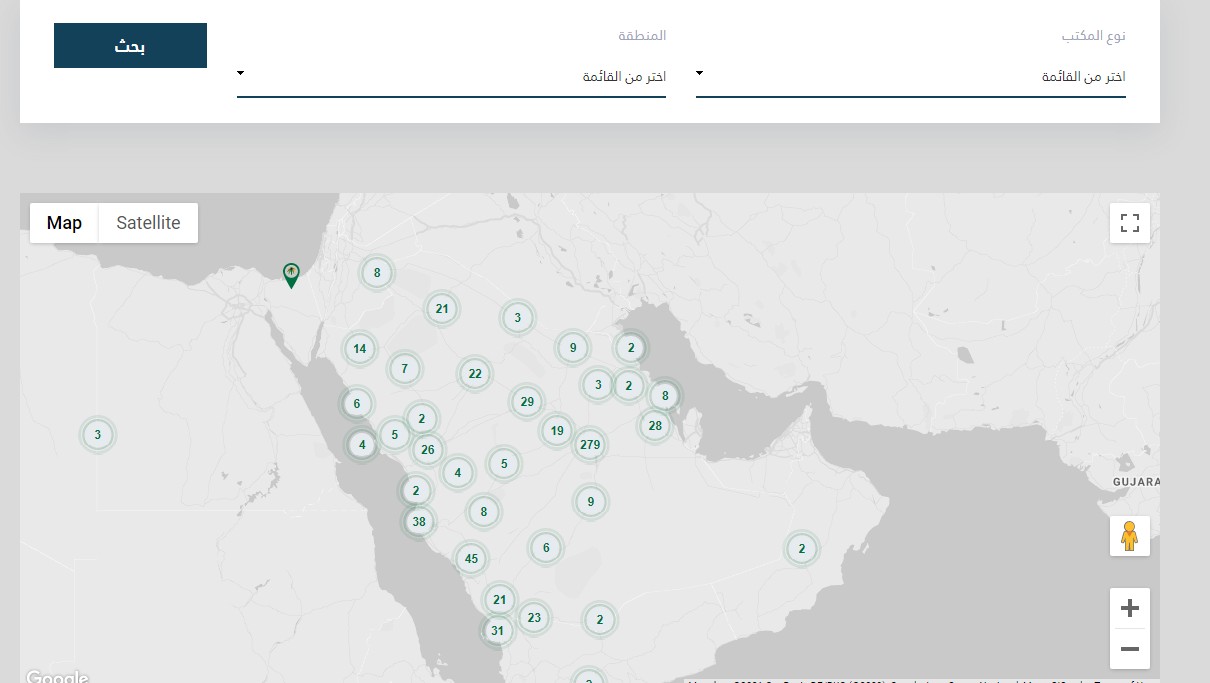
Task: Click the بحث search button
Action: (x=130, y=46)
